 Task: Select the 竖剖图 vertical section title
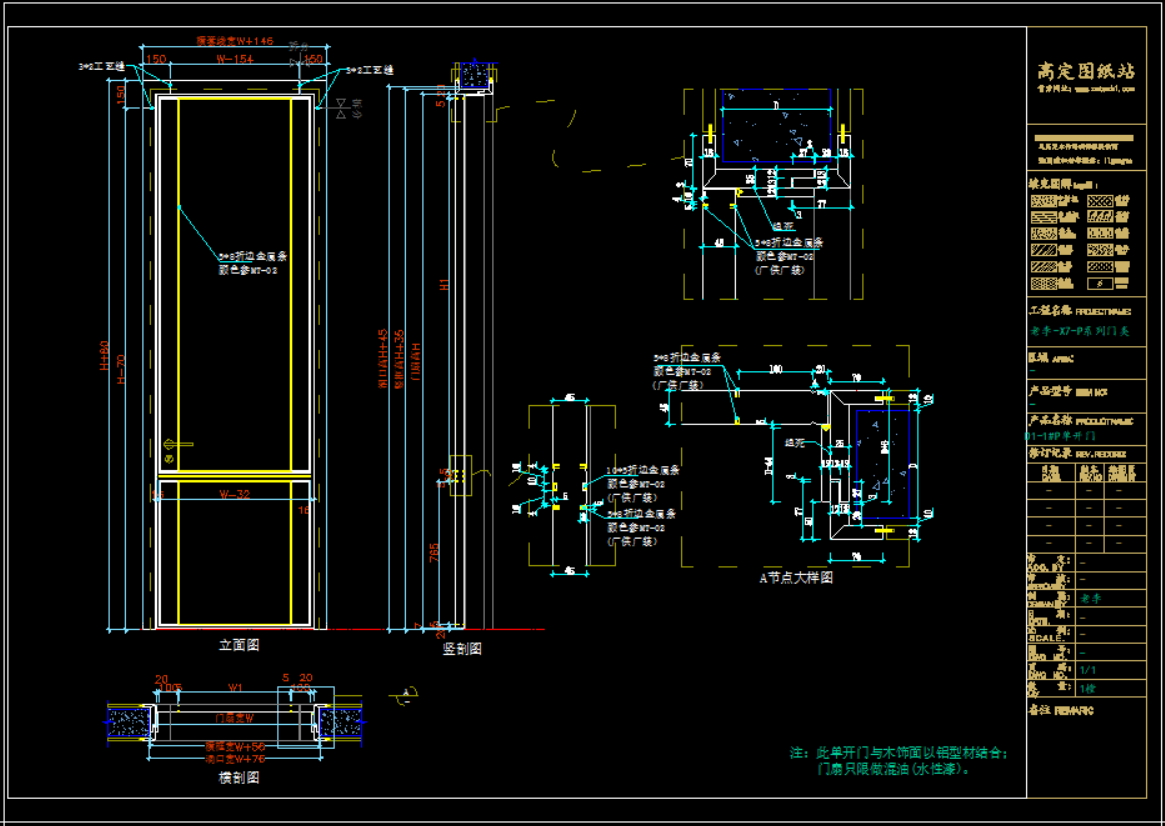pos(462,649)
